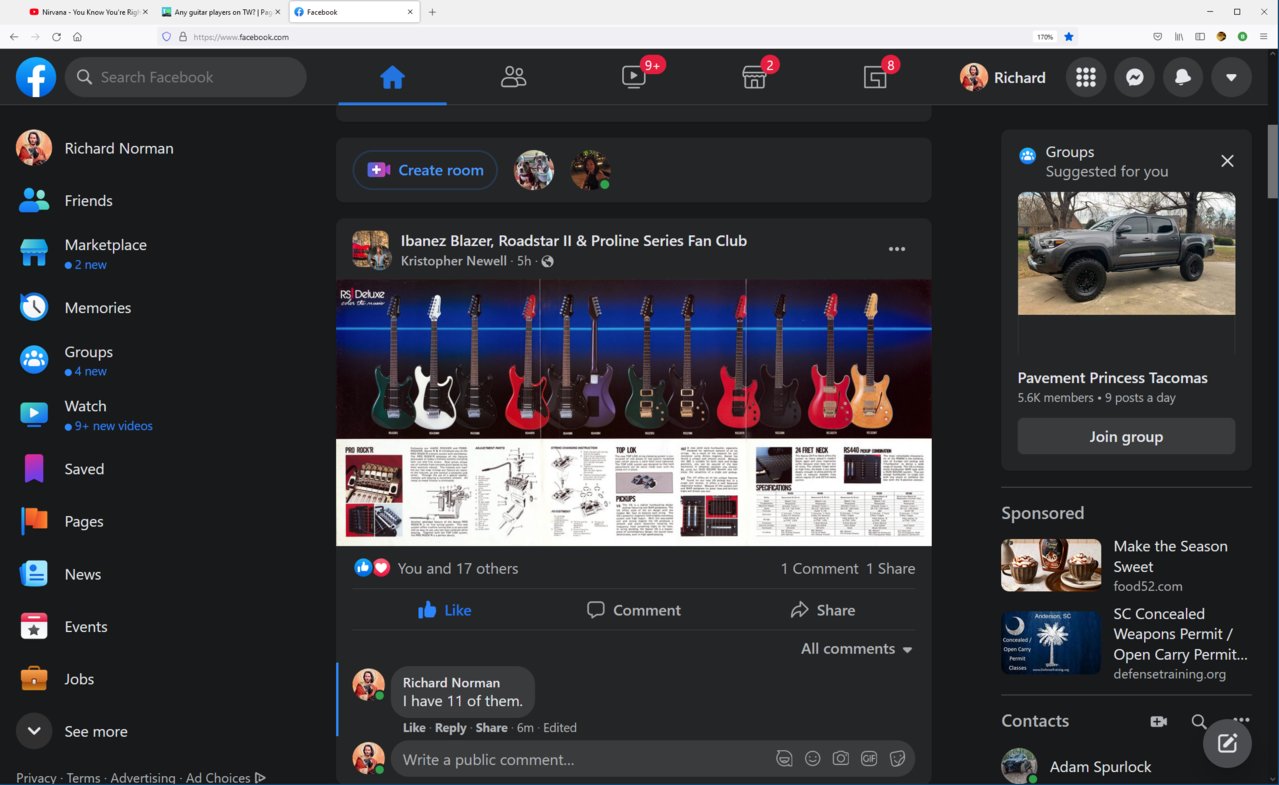Search contacts magnifier icon
This screenshot has width=1279, height=785.
coord(1199,721)
